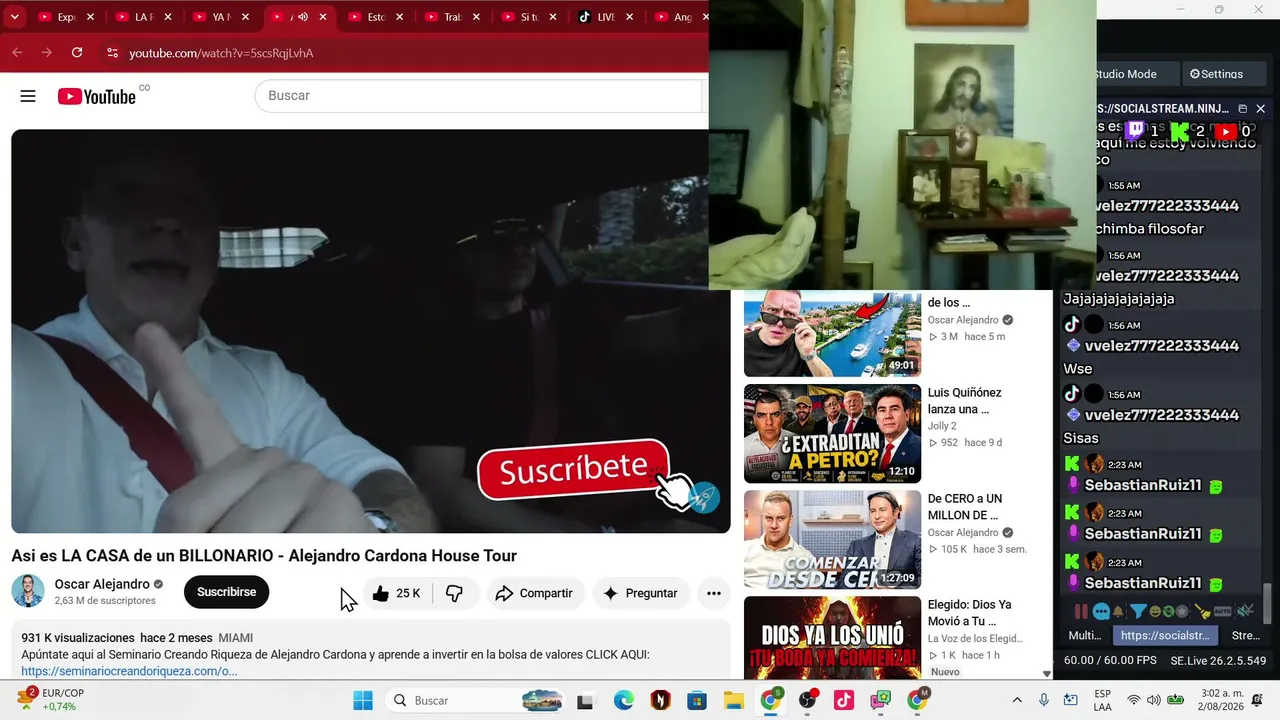
Task: Dislike the Alejandro Cardona House Tour video
Action: (x=454, y=593)
